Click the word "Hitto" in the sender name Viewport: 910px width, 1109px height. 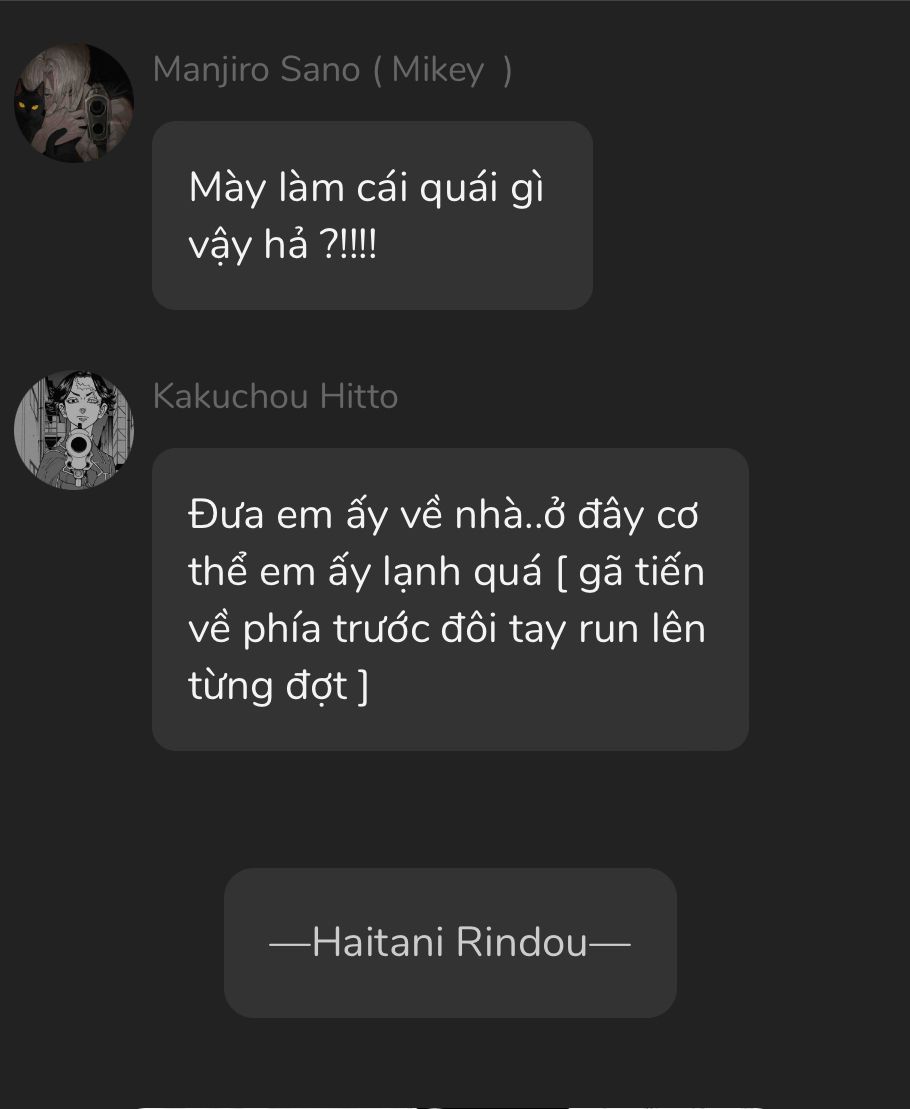(358, 396)
